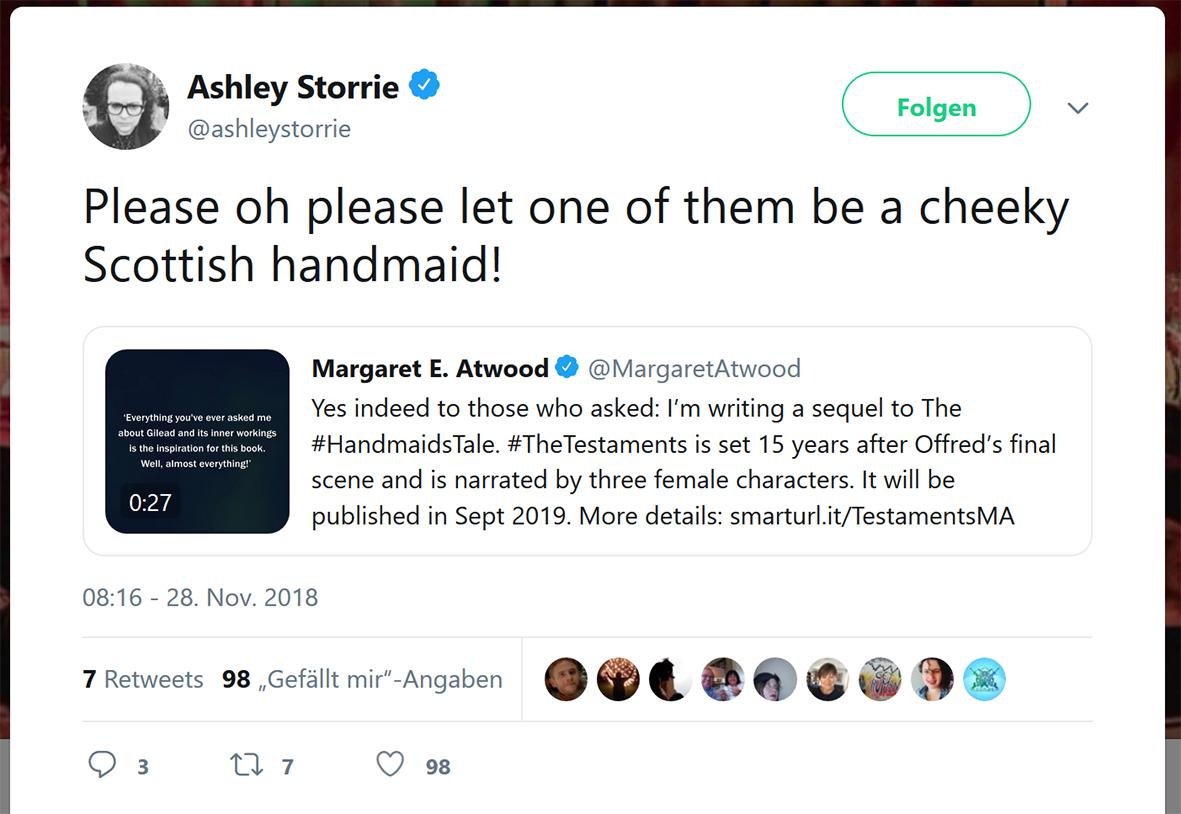
Task: Click Ashley Storrie's blue verified badge
Action: tap(424, 84)
